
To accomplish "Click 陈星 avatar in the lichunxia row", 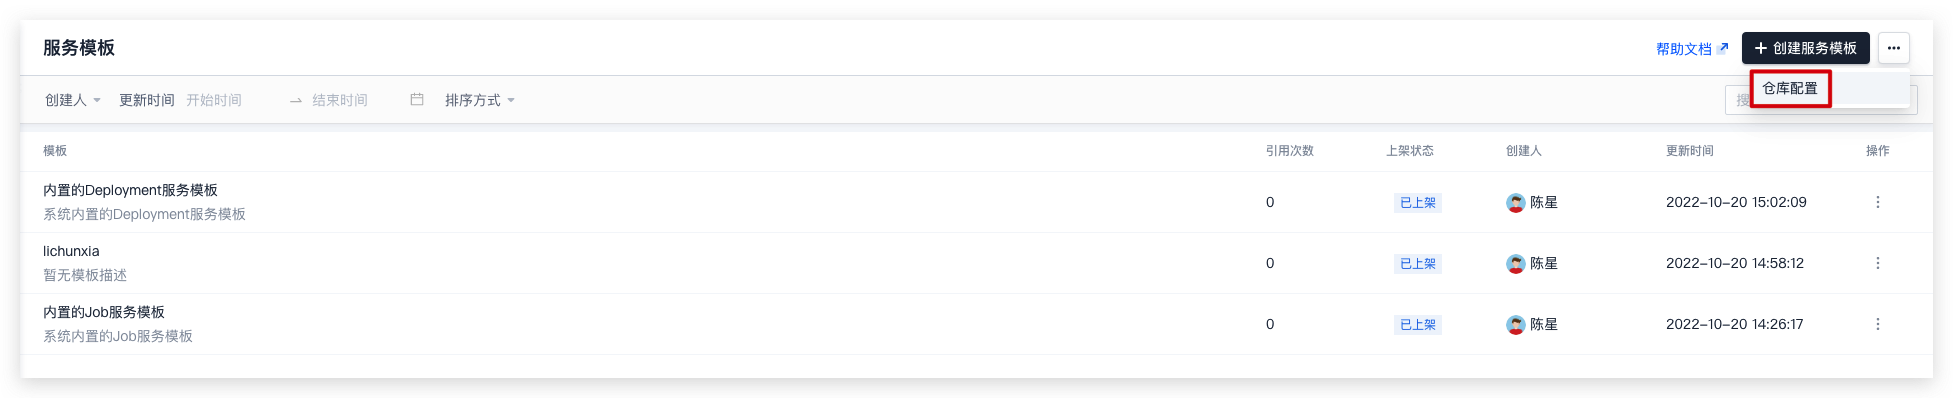I will pyautogui.click(x=1516, y=264).
